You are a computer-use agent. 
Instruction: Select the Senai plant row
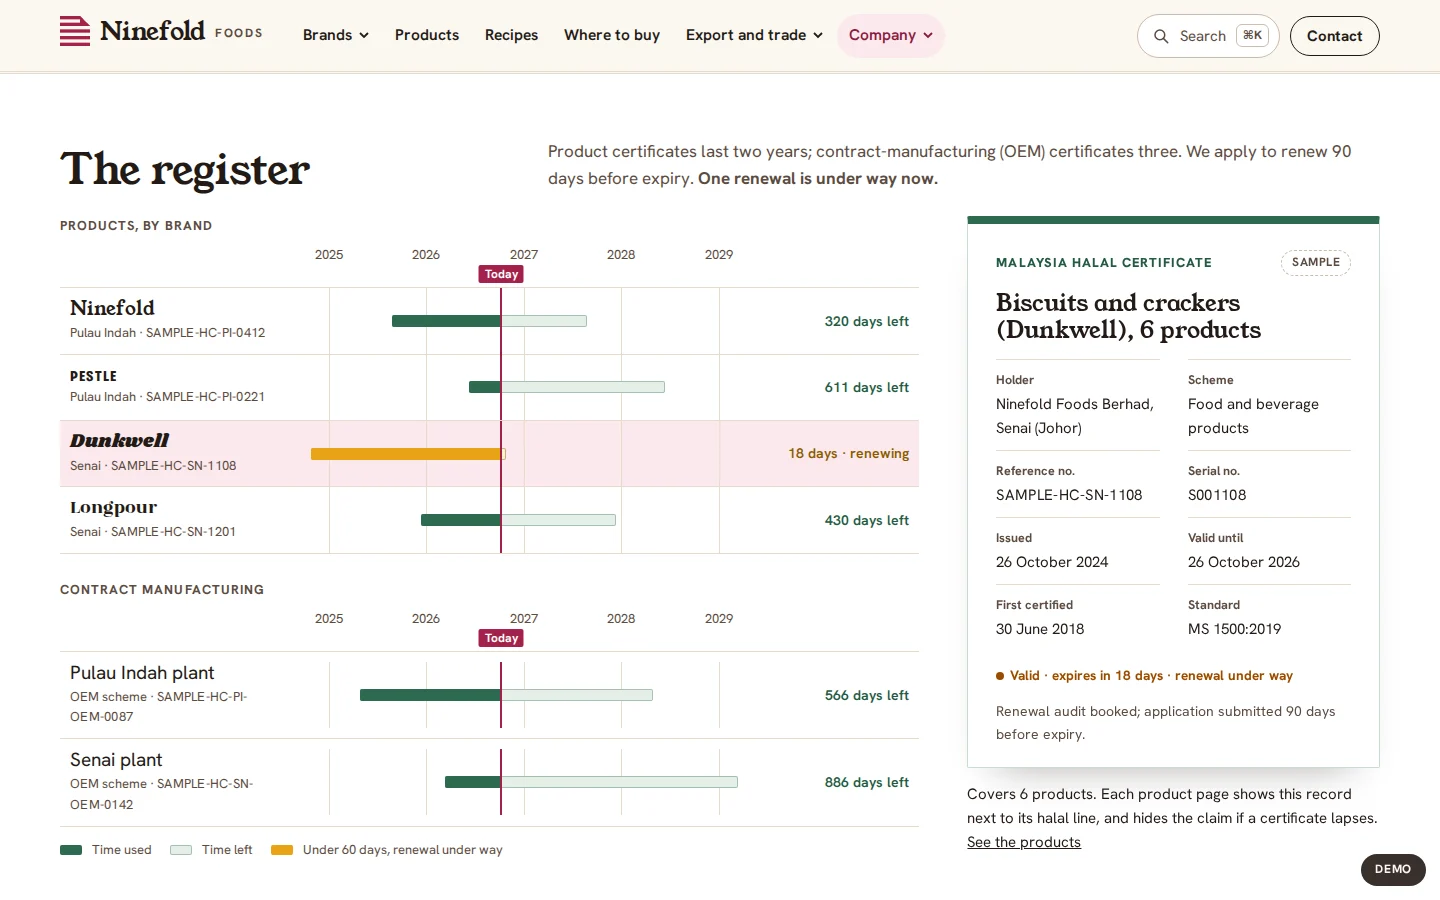(489, 782)
